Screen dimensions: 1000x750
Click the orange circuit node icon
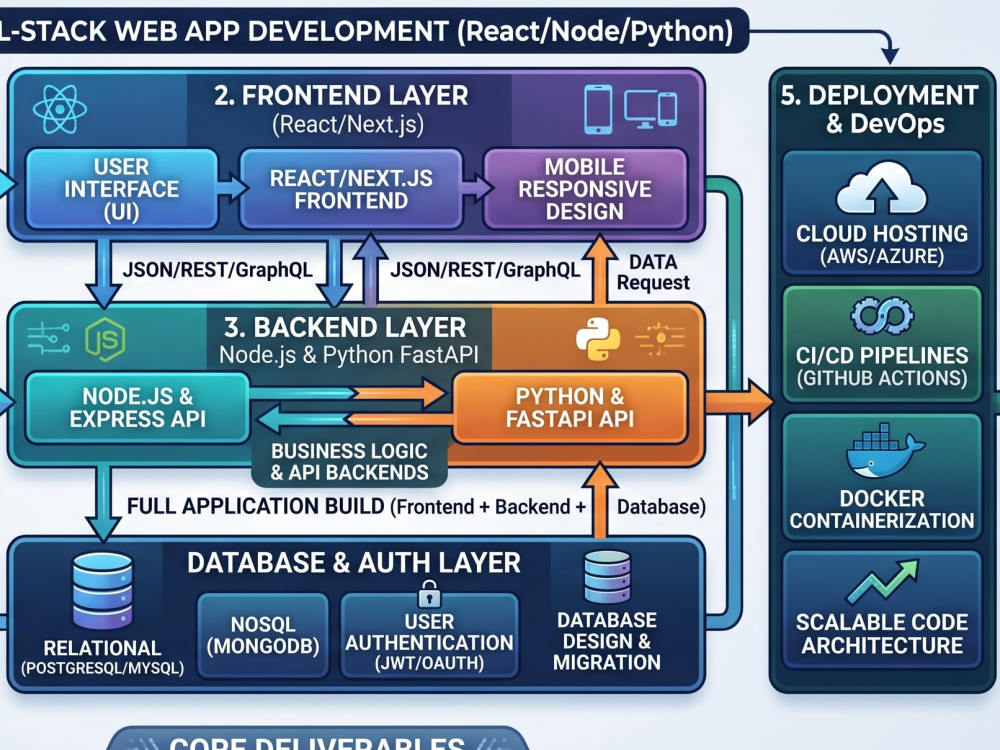click(660, 339)
